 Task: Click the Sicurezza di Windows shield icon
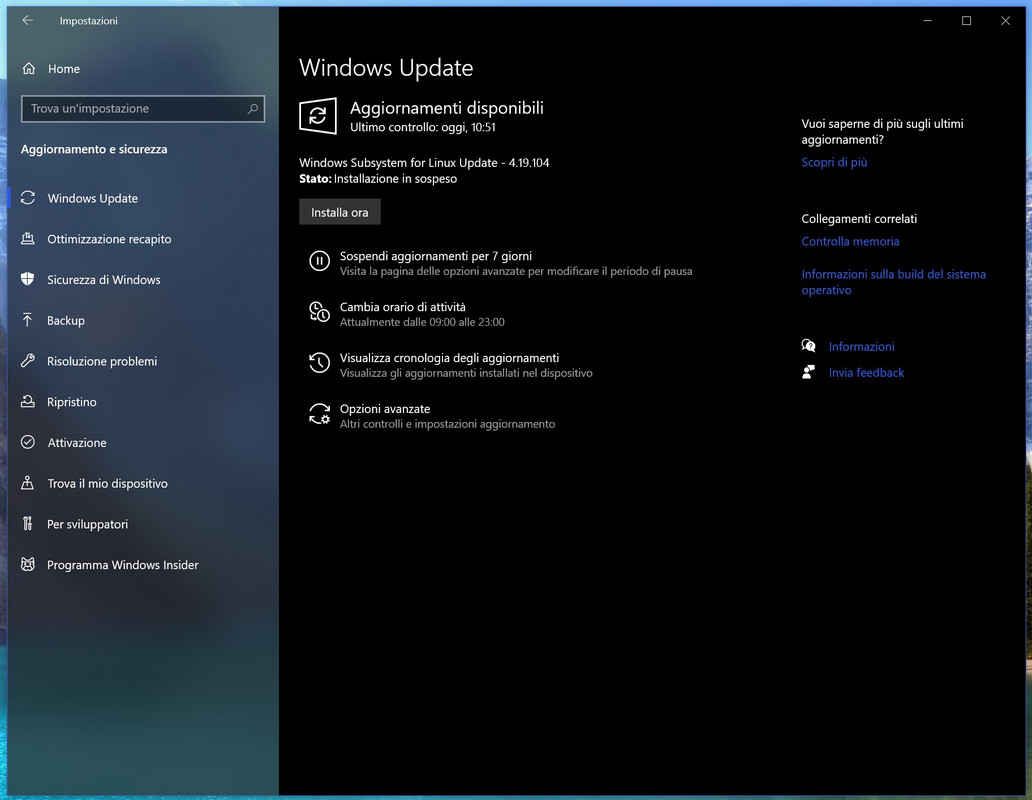click(28, 280)
